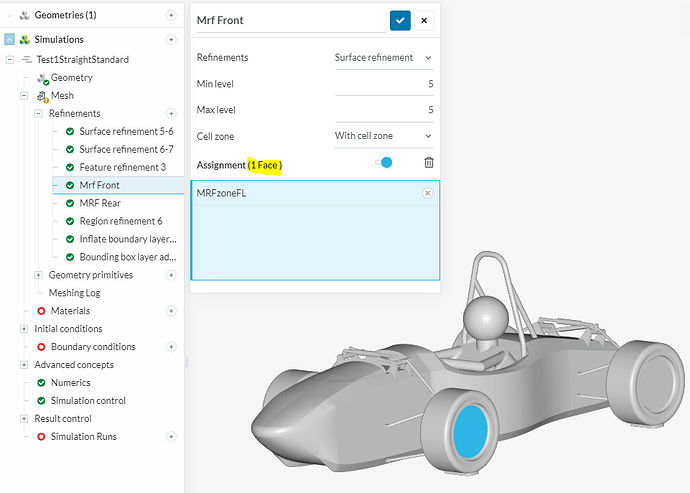Add a boundary condition with the plus icon
The width and height of the screenshot is (690, 493).
171,347
